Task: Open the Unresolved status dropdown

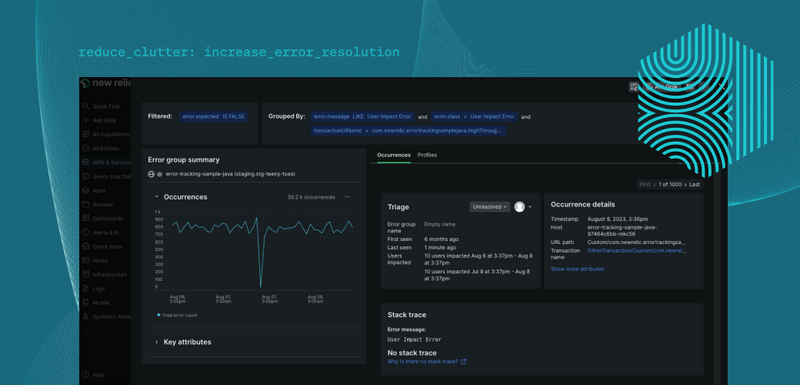Action: point(490,207)
